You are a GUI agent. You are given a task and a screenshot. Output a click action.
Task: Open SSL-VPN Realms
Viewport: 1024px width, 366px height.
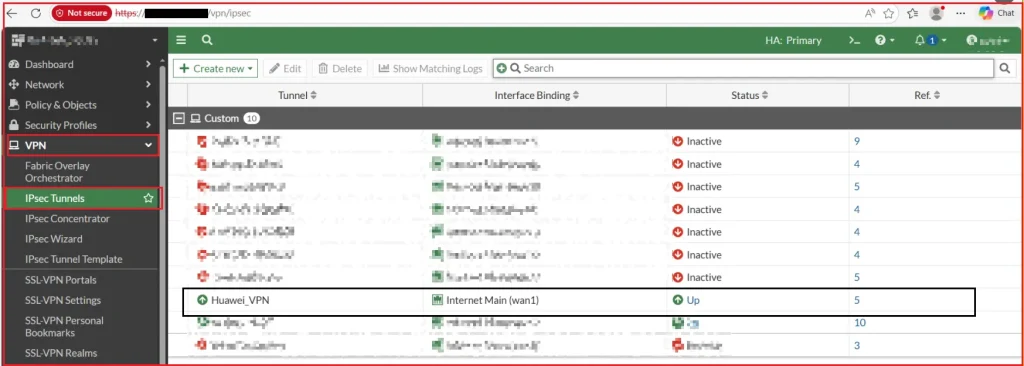61,354
